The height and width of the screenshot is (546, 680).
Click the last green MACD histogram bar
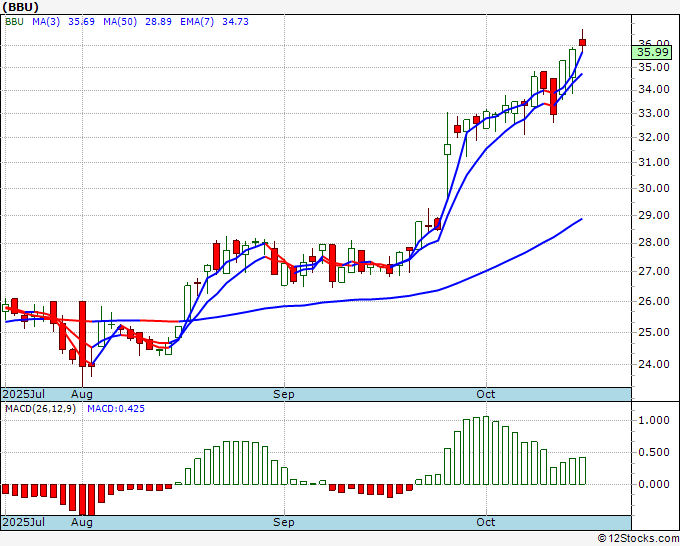point(582,471)
